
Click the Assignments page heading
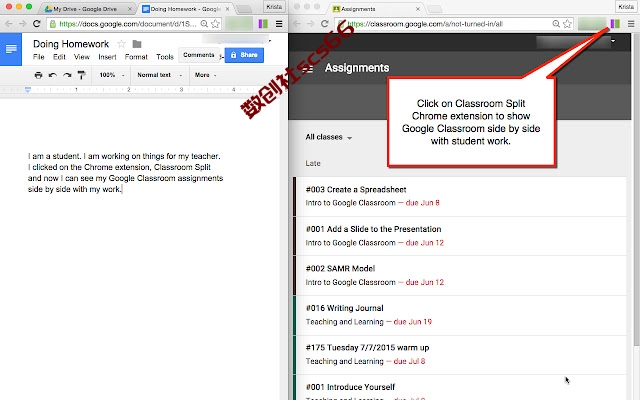[x=357, y=68]
